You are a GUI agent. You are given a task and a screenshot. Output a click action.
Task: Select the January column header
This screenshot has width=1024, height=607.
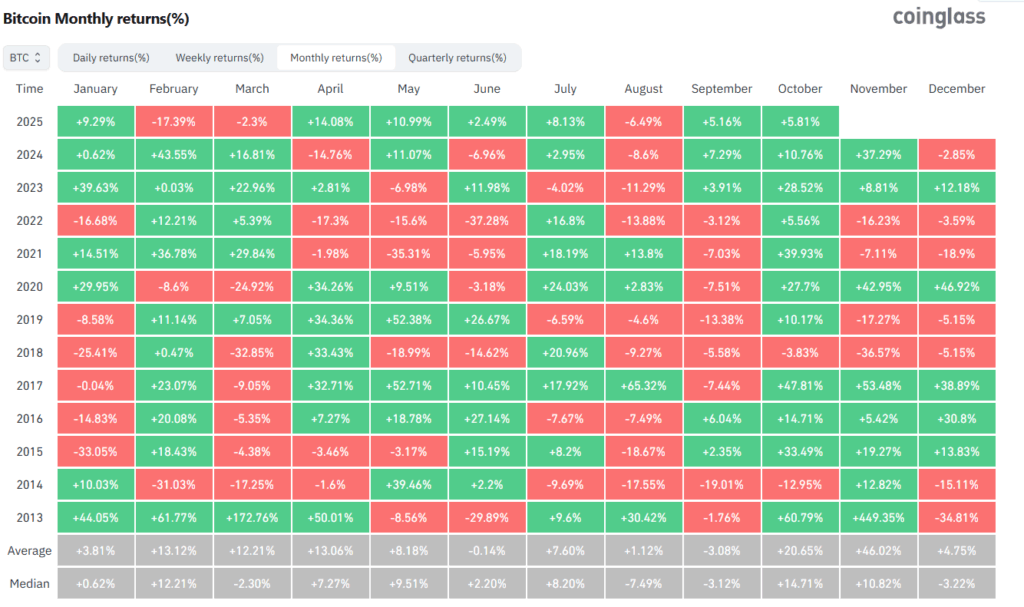pyautogui.click(x=95, y=88)
